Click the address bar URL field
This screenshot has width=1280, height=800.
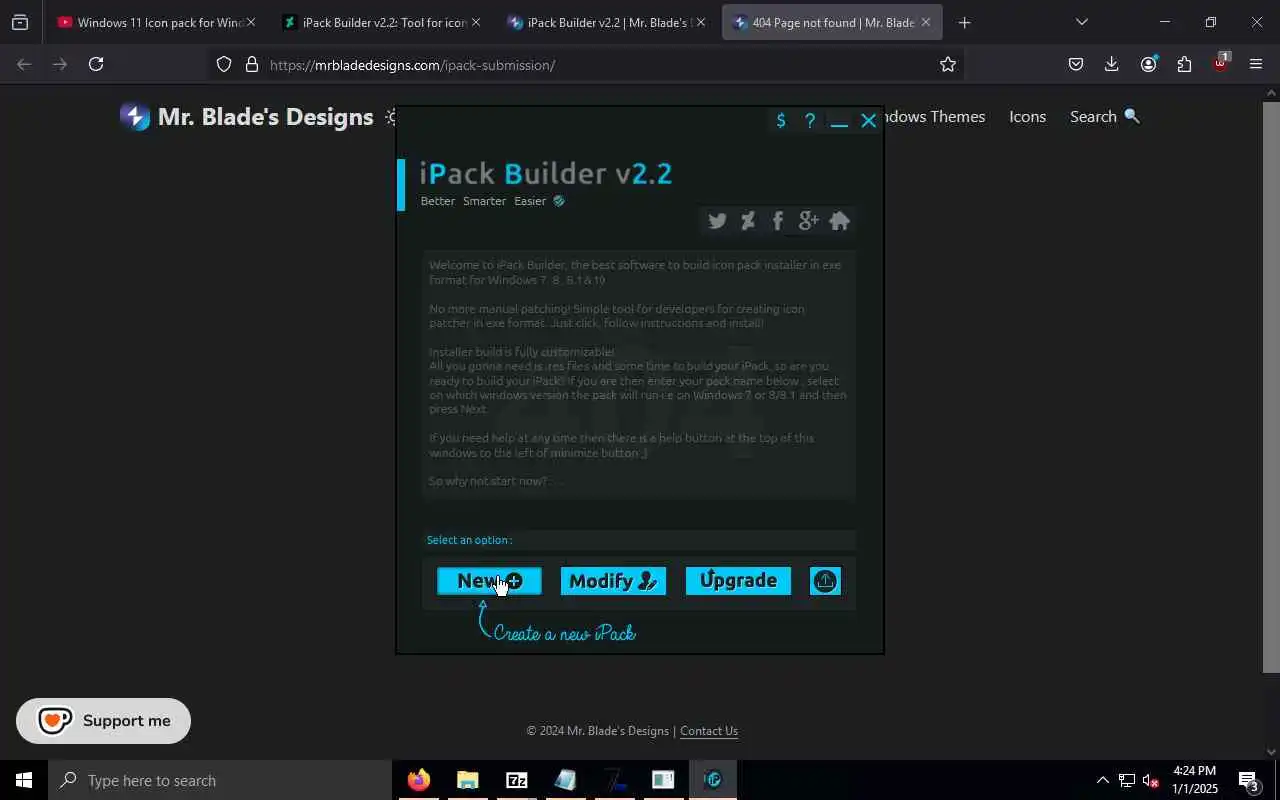[x=590, y=65]
